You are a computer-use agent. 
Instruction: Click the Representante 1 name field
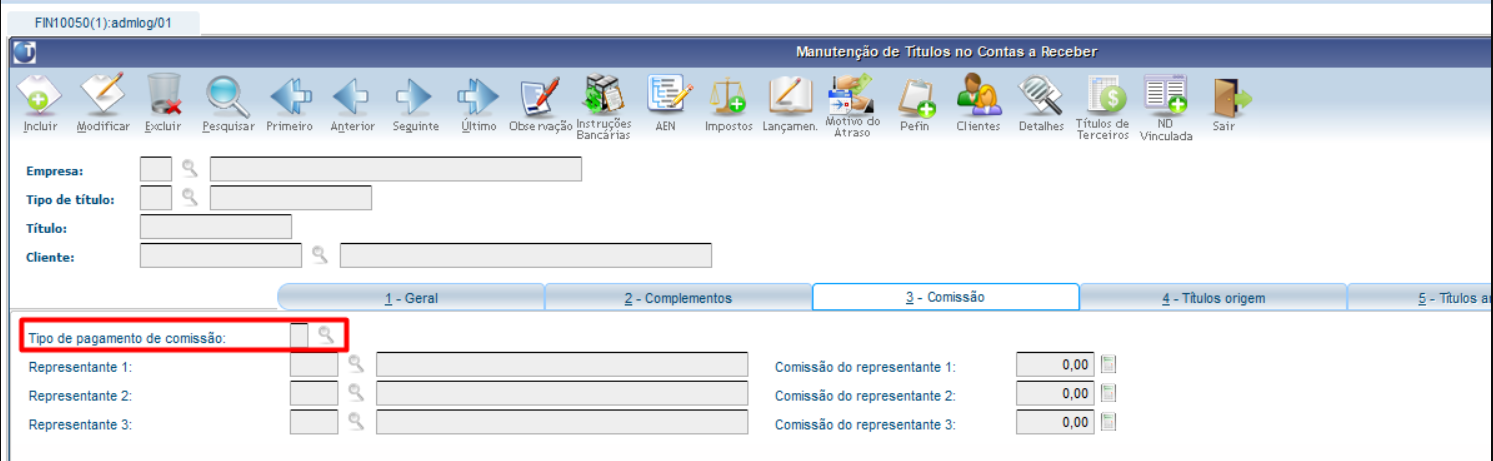click(562, 364)
